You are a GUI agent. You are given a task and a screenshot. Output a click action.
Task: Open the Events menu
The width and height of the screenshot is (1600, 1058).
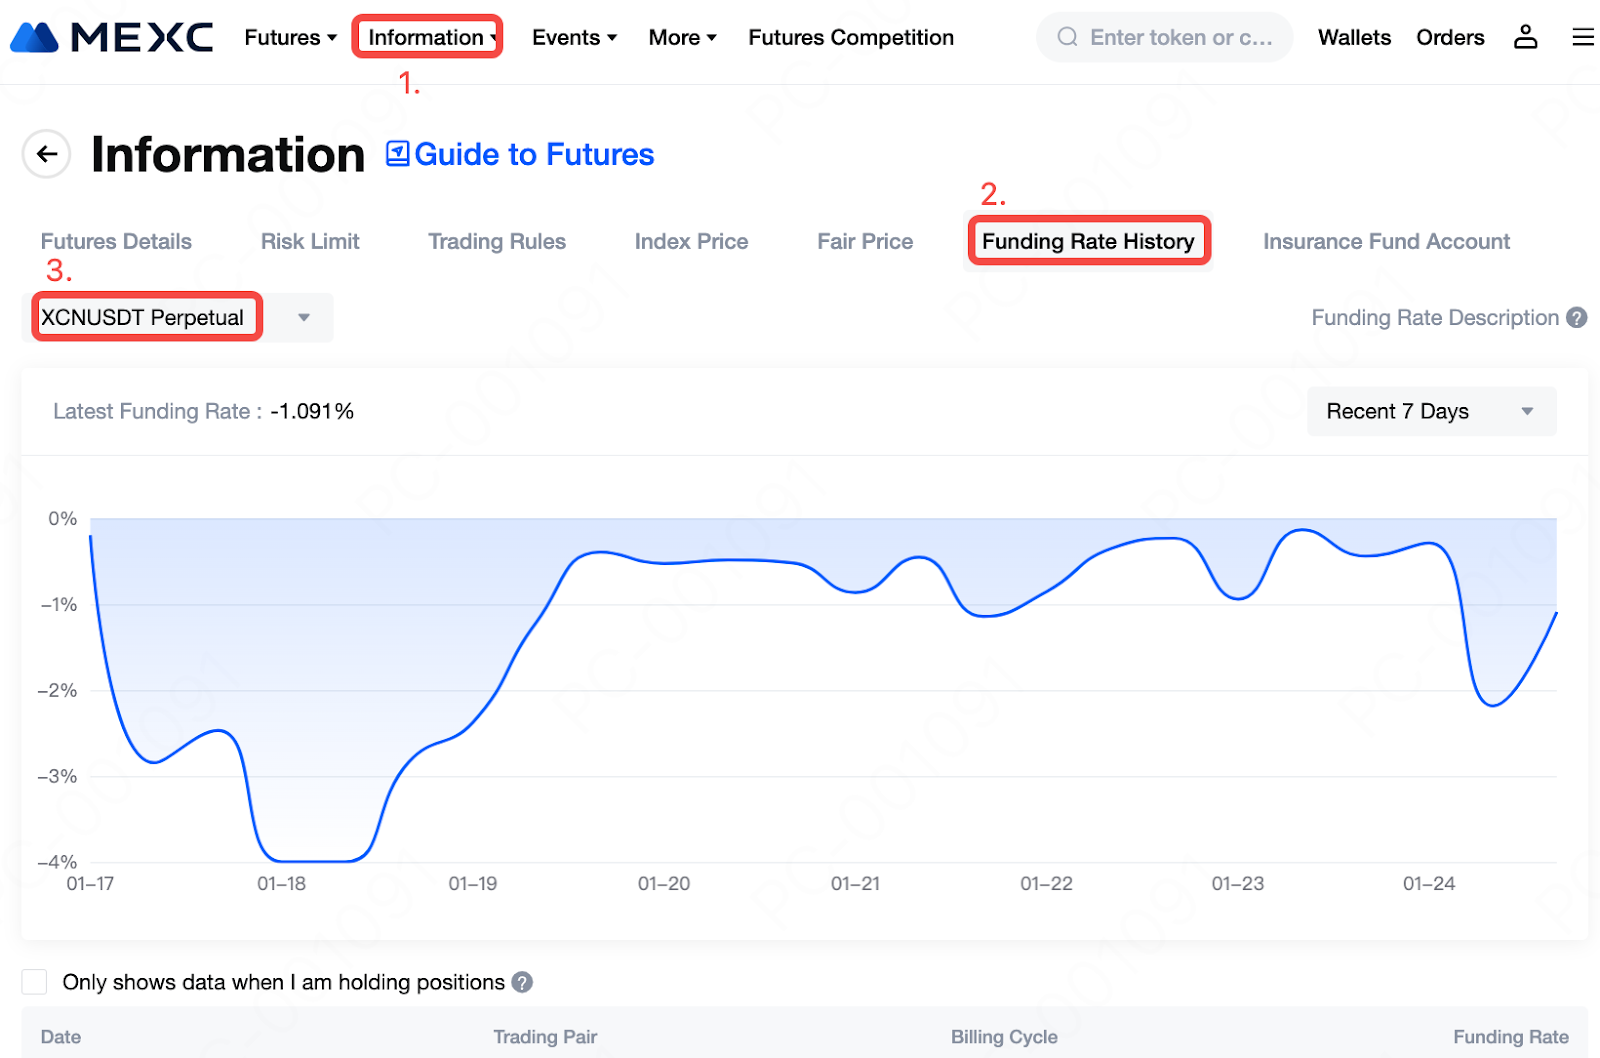(574, 37)
